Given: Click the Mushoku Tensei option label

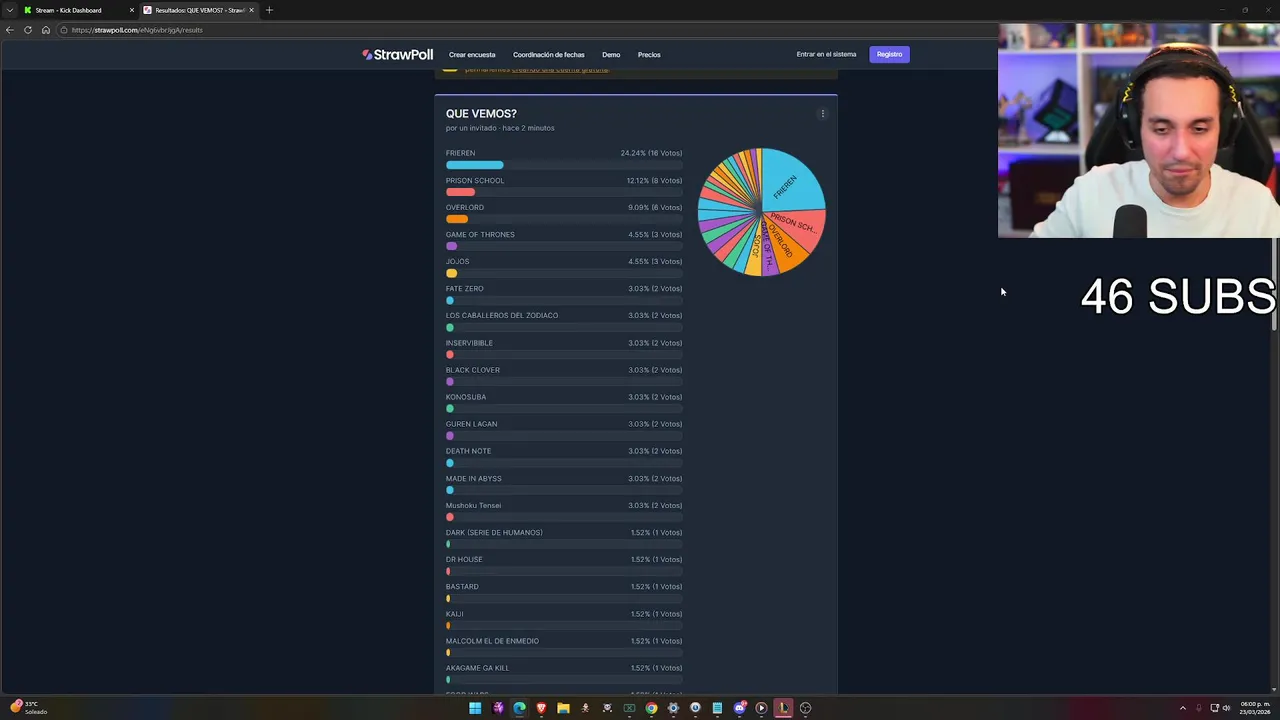Looking at the screenshot, I should pyautogui.click(x=473, y=506).
